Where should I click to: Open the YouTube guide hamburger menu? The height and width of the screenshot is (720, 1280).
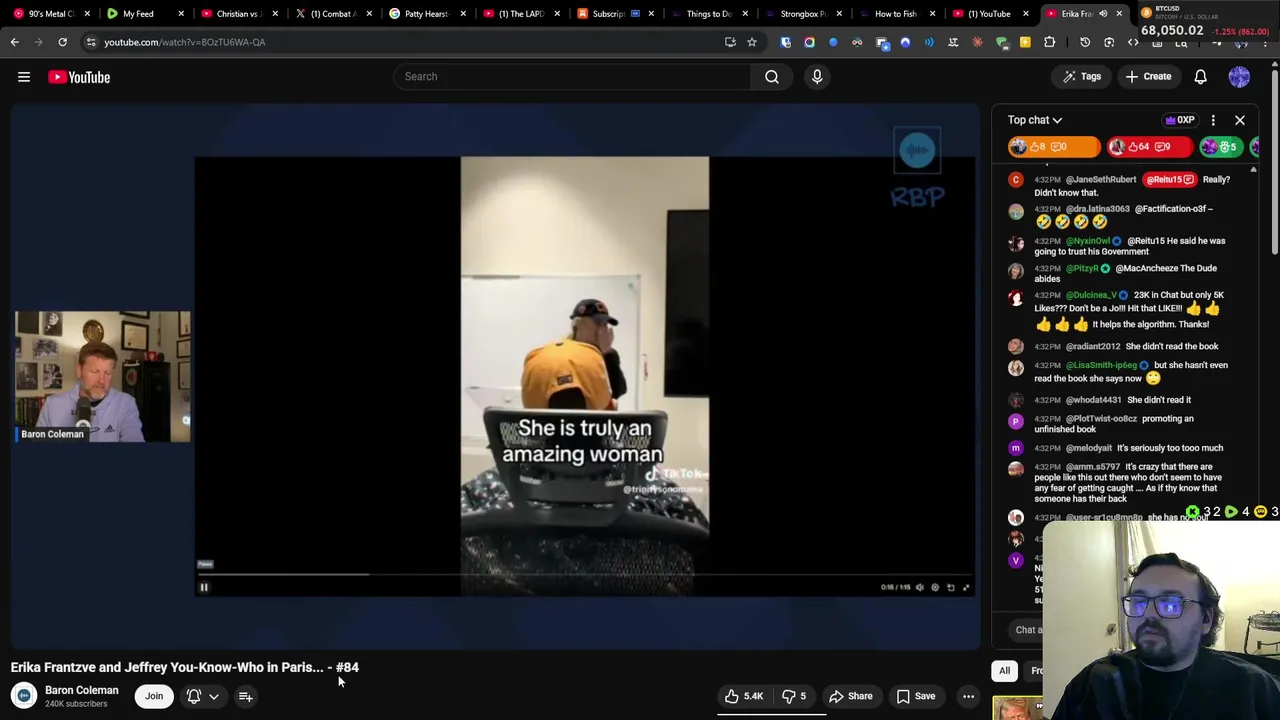click(x=24, y=77)
